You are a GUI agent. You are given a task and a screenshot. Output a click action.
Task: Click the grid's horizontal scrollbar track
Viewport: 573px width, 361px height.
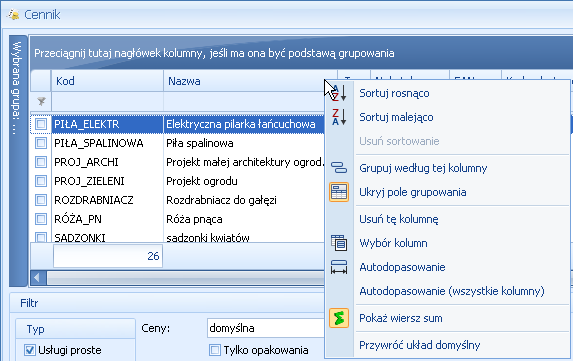click(185, 278)
